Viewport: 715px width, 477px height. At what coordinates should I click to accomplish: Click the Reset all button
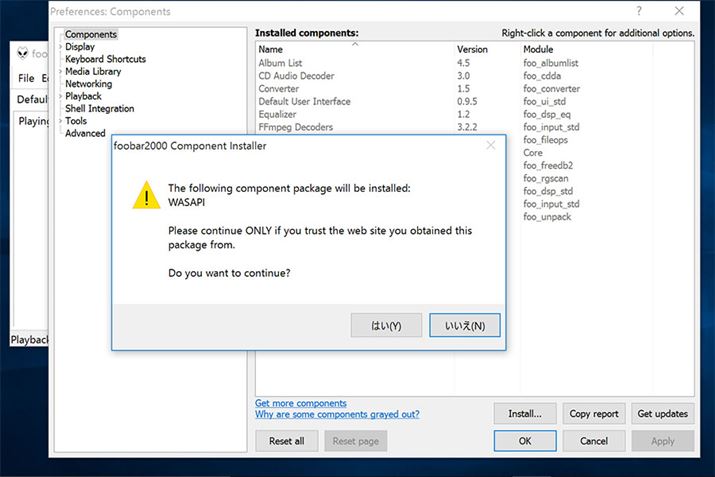pyautogui.click(x=286, y=441)
